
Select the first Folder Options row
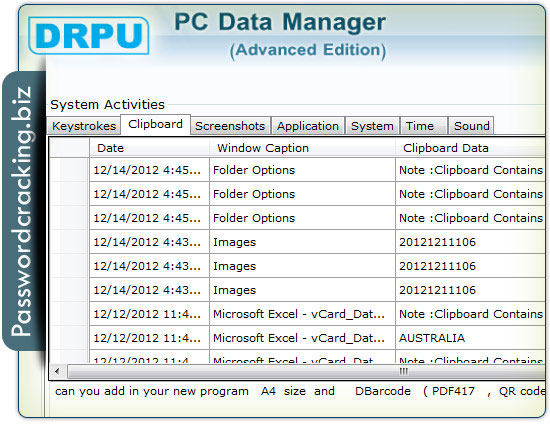[317, 170]
